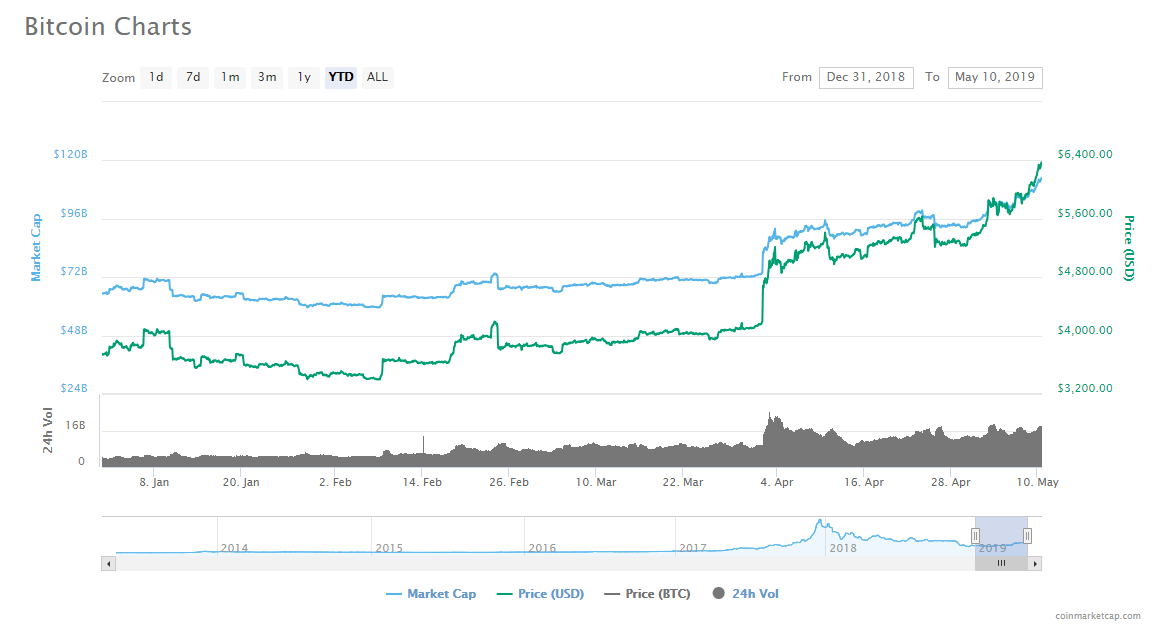Show ALL historical data range

tap(377, 77)
